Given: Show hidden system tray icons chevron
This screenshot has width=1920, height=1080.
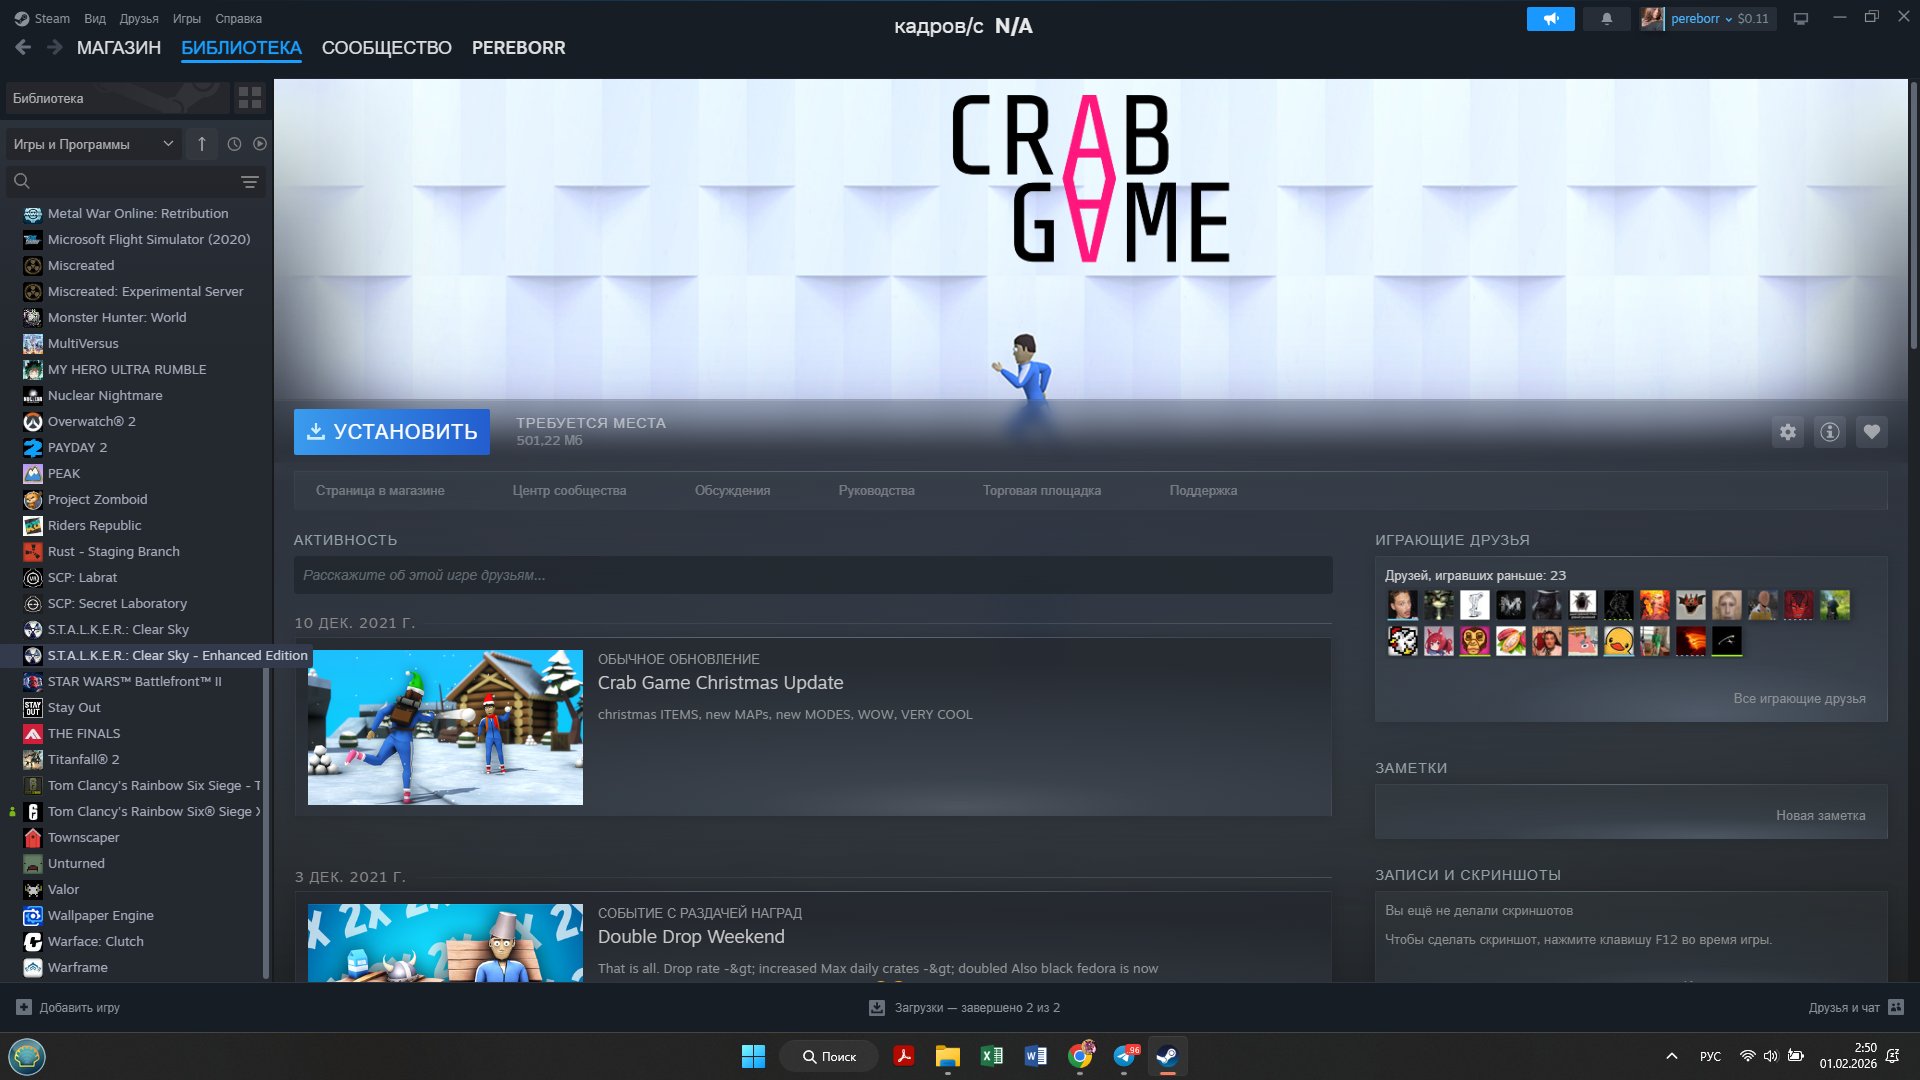Looking at the screenshot, I should (1671, 1056).
